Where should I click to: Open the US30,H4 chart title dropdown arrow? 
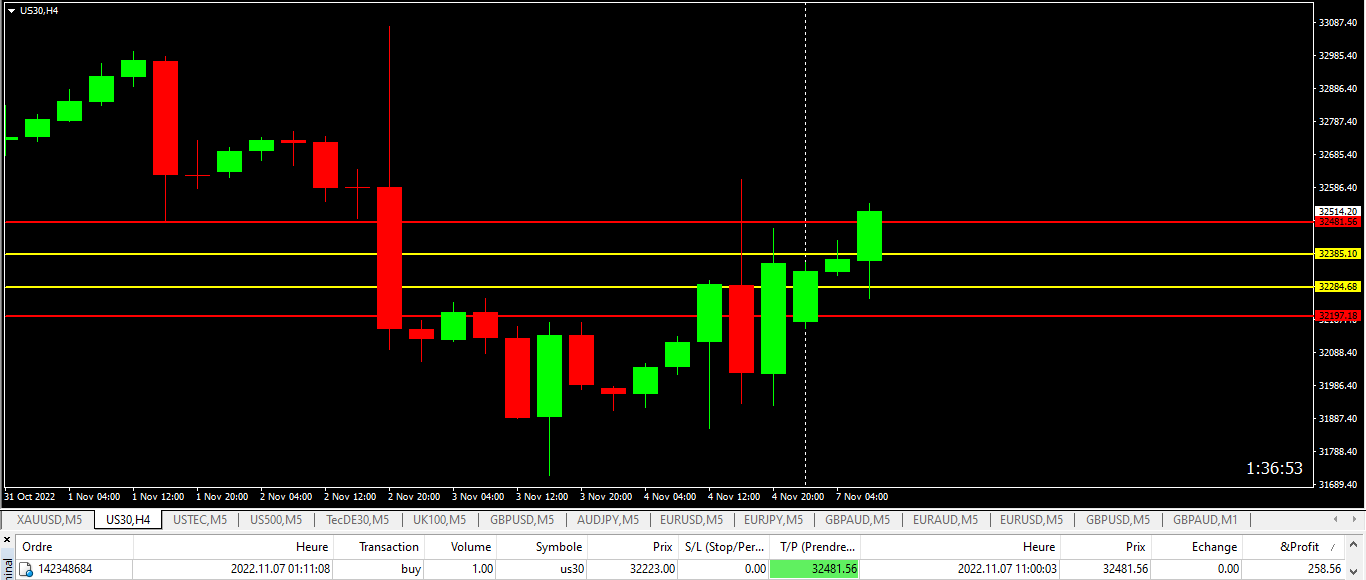pos(11,10)
